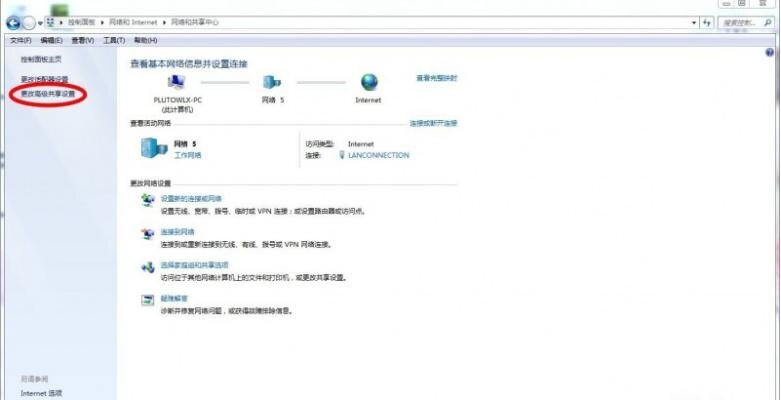Open the address bar history dropdown
781x400 pixels.
click(693, 21)
